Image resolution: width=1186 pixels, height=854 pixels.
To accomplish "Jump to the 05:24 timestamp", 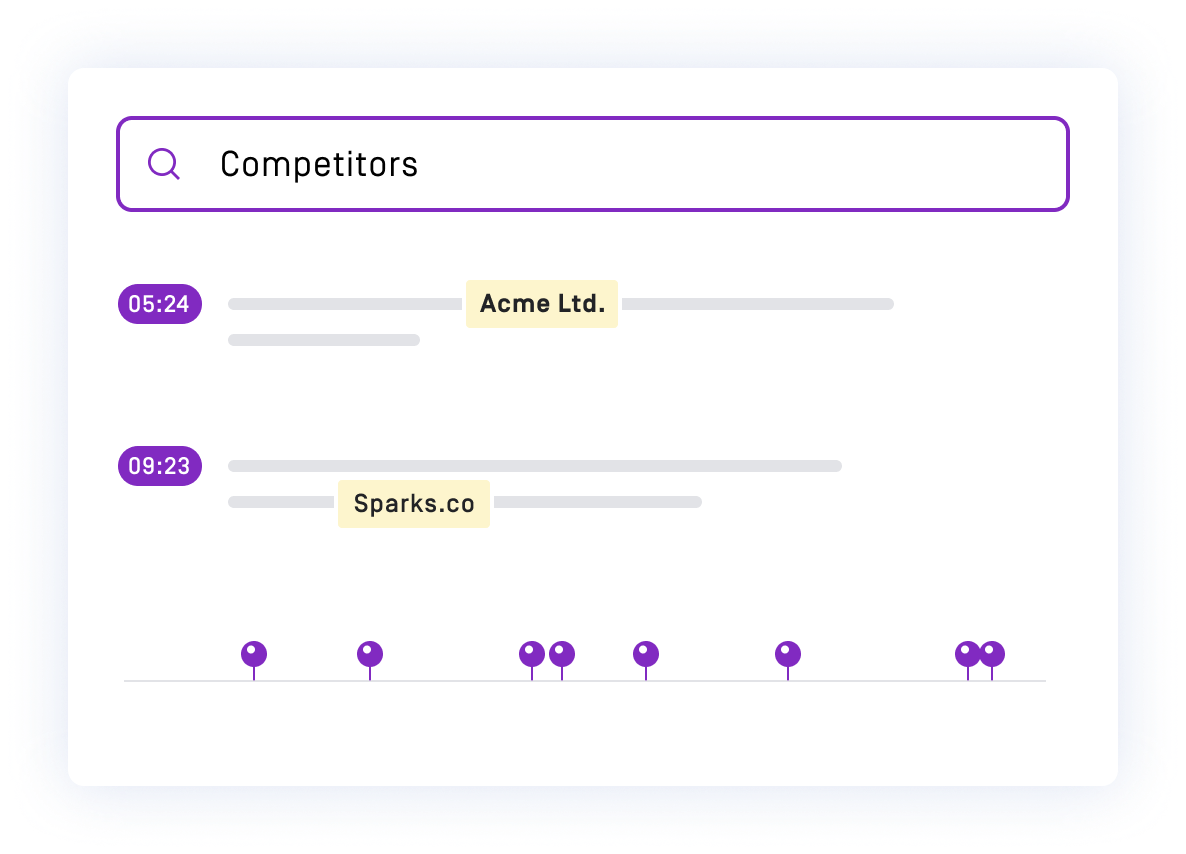I will click(160, 304).
